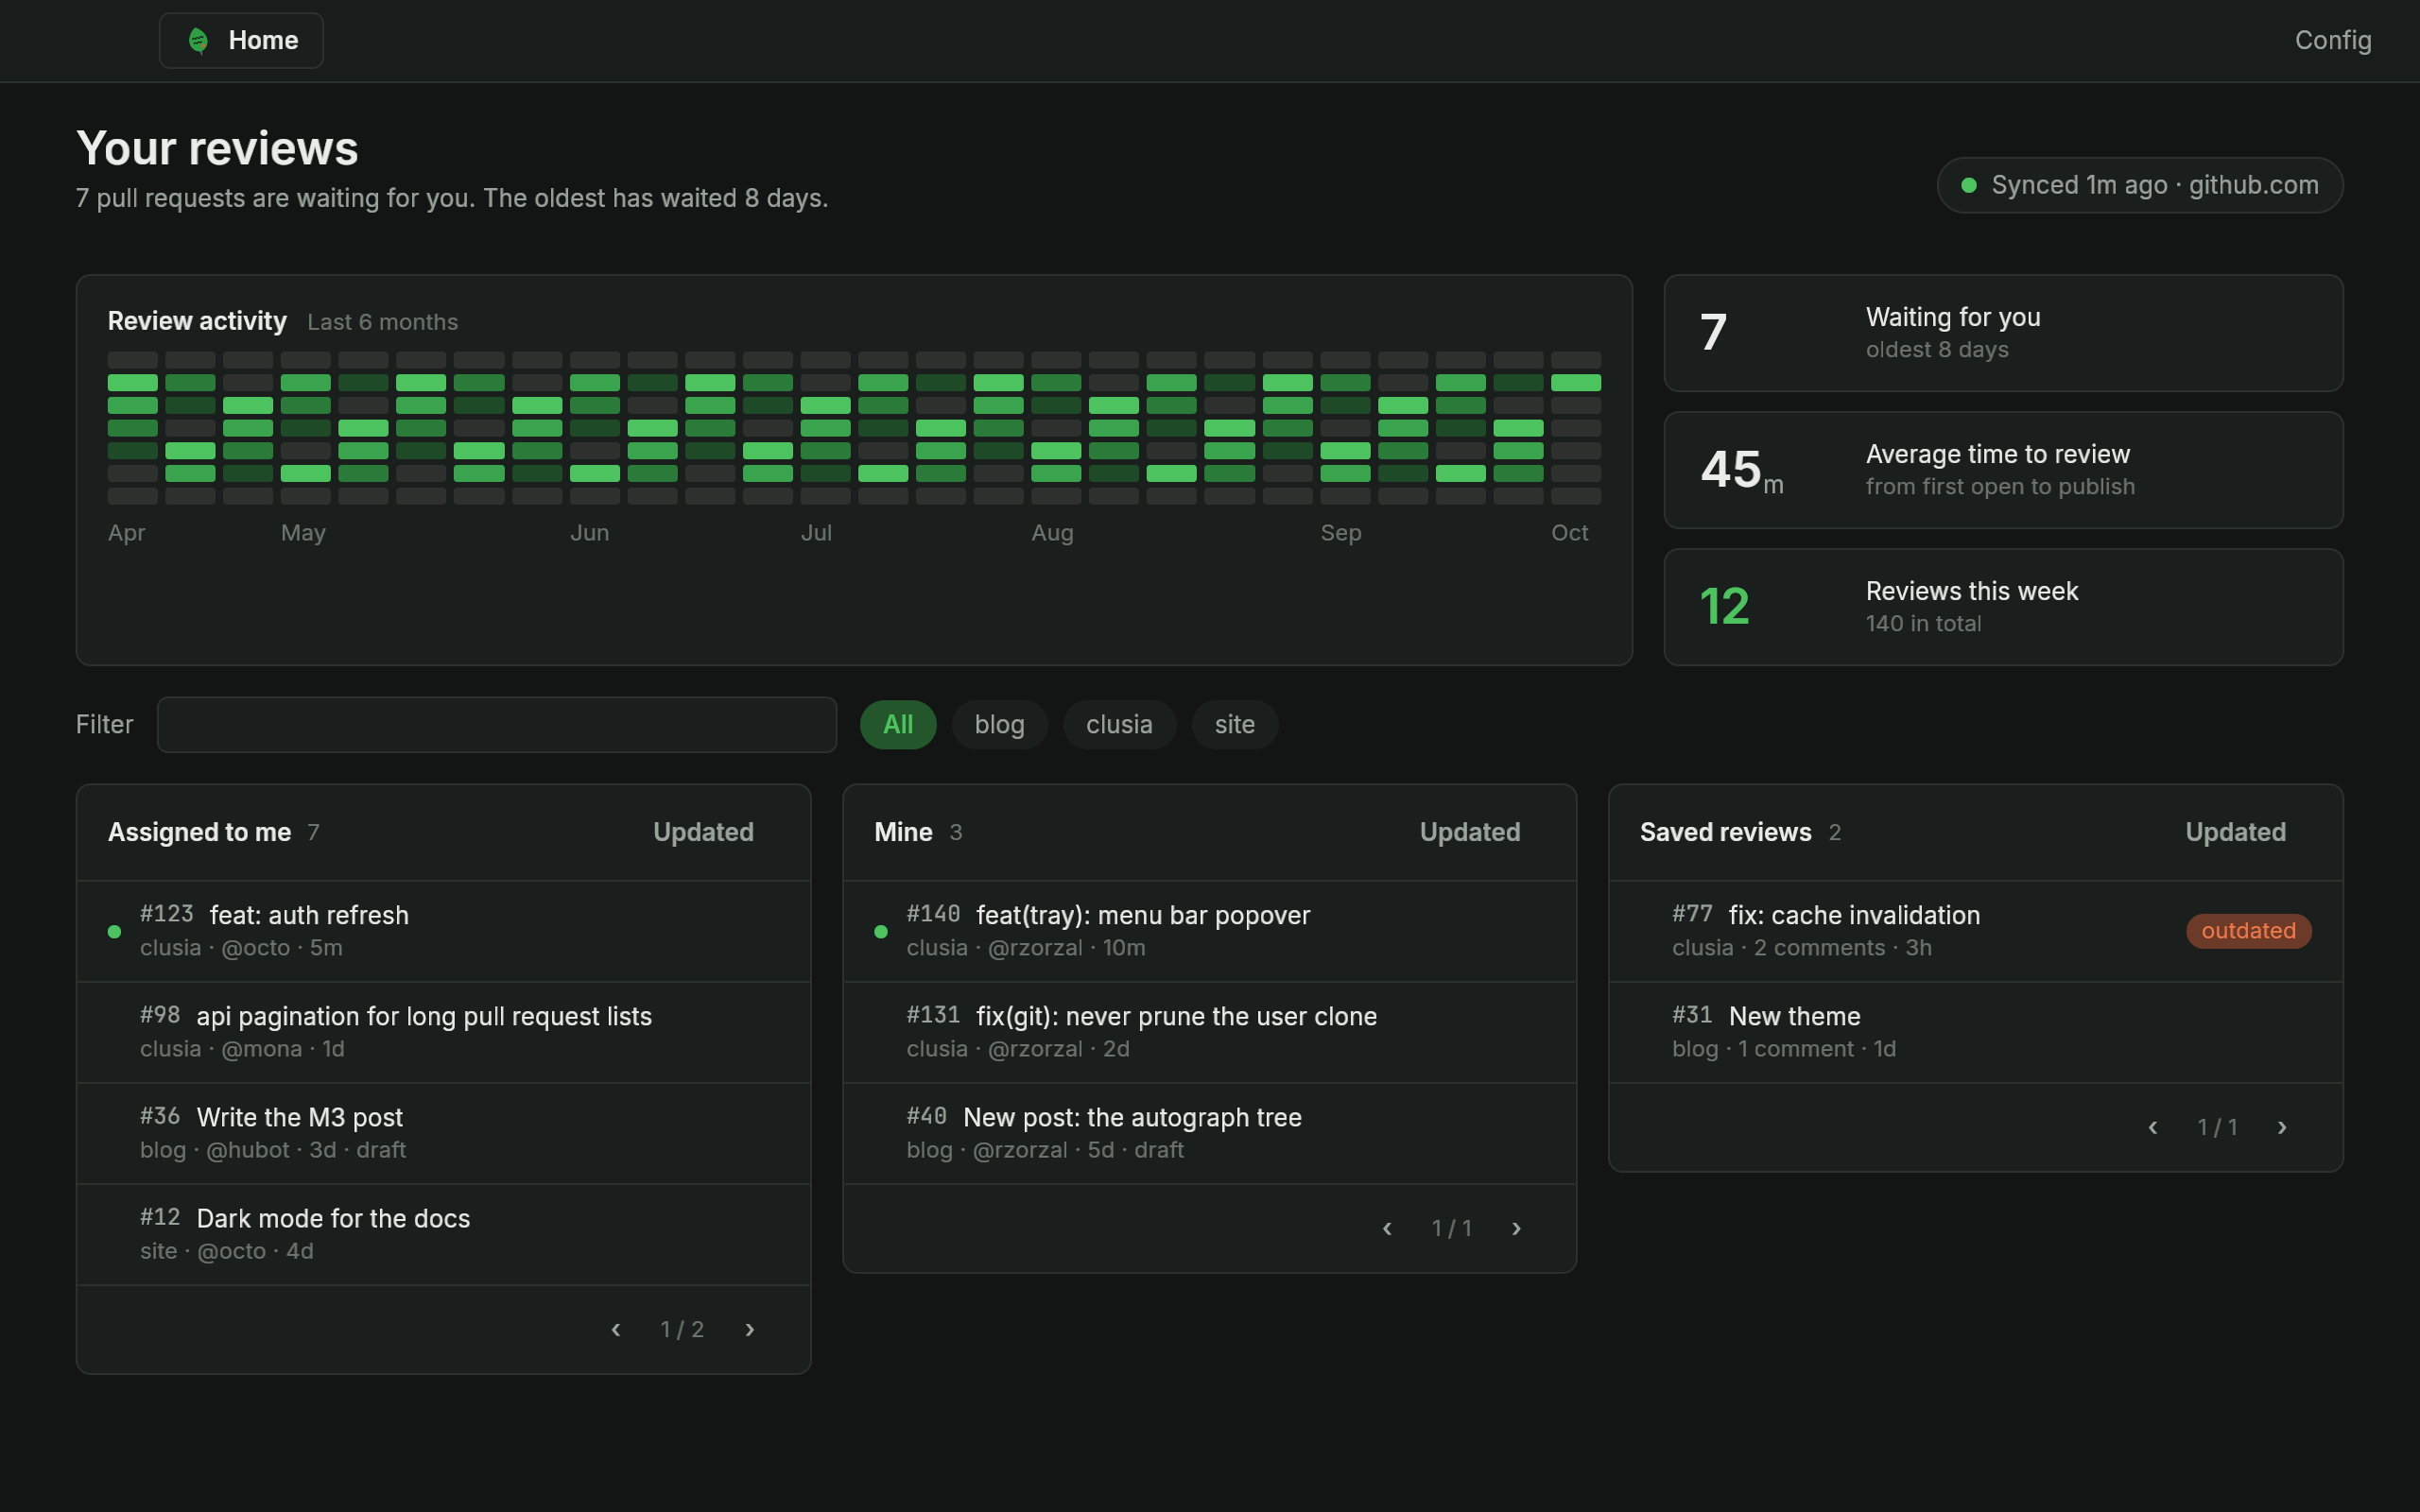2420x1512 pixels.
Task: Click the Synced 1m ago status pill
Action: click(x=2139, y=185)
